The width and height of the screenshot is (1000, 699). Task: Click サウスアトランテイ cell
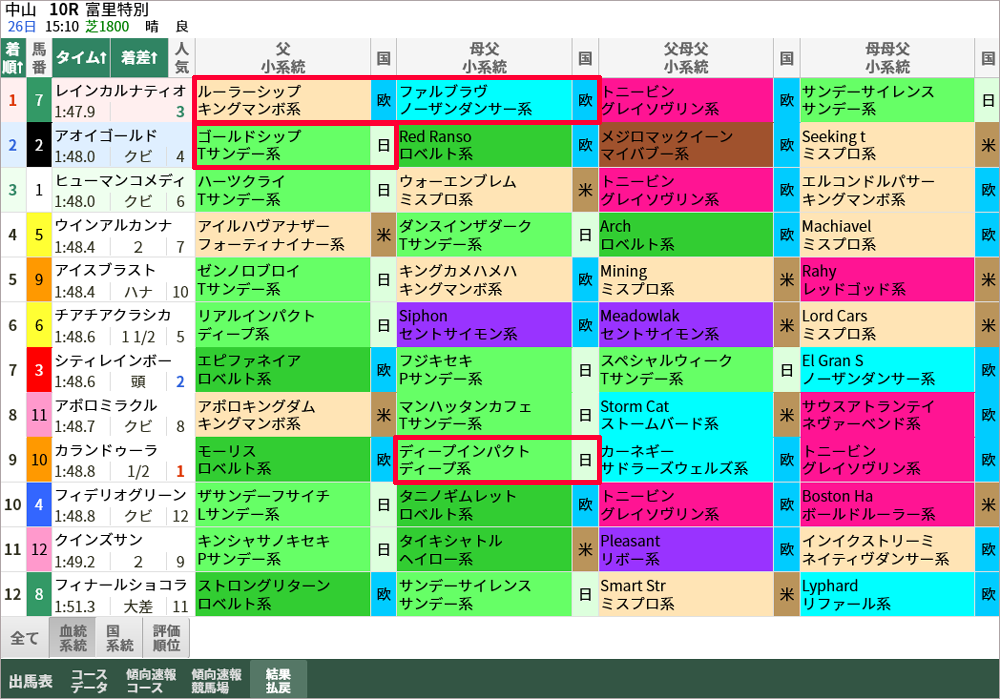pos(887,415)
